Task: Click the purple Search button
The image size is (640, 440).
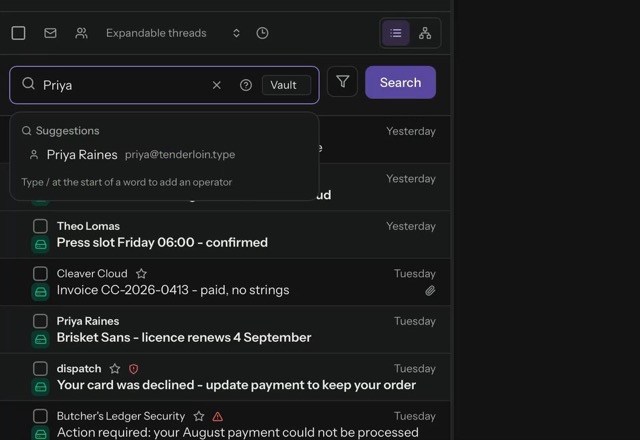Action: [400, 82]
